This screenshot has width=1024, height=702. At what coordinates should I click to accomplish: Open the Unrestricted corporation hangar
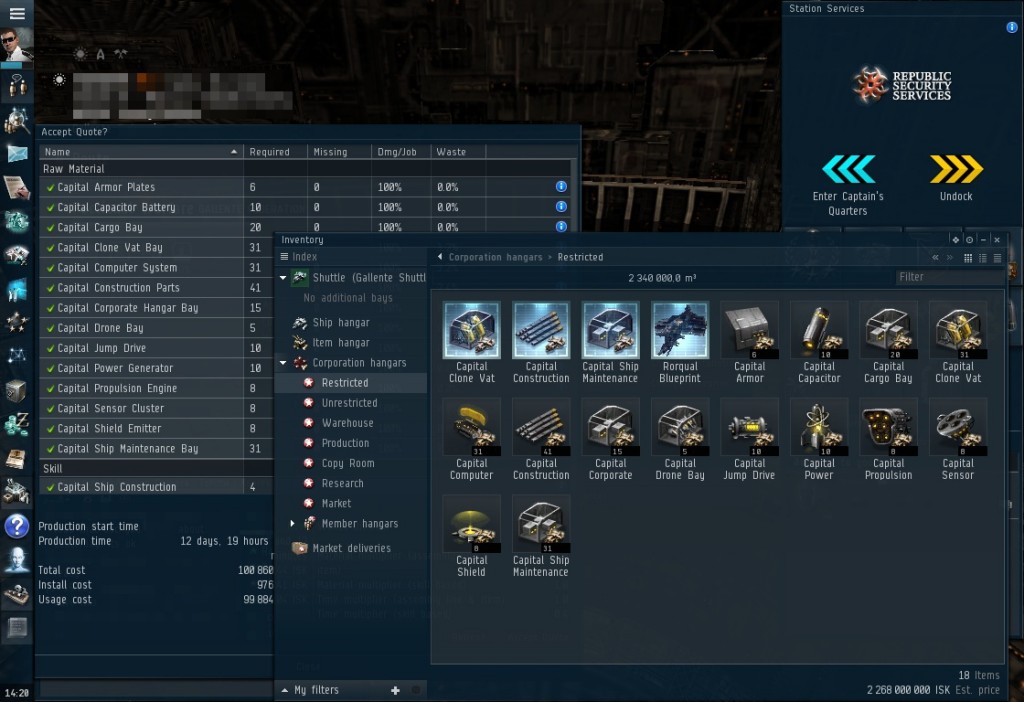point(349,403)
